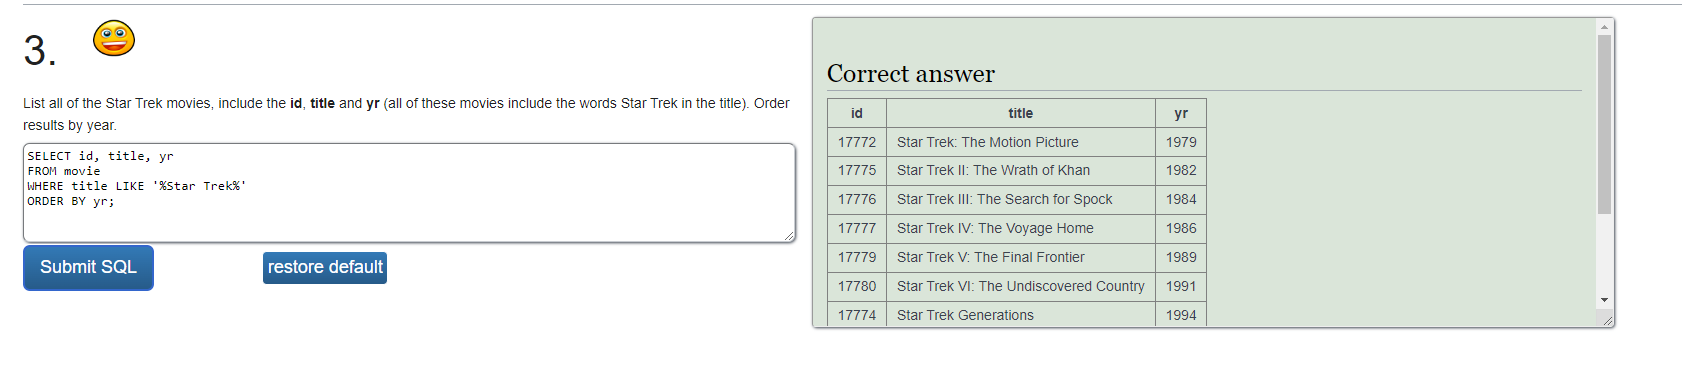Screen dimensions: 1682x379
Task: Click the 'id' column header
Action: click(x=857, y=113)
